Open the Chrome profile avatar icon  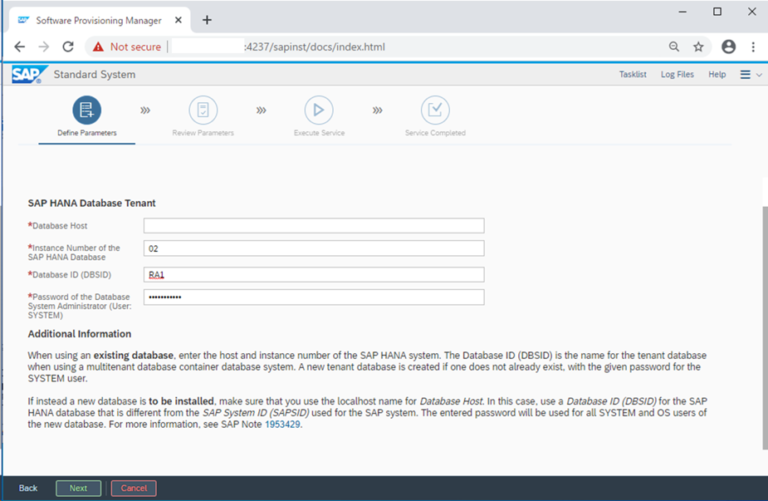pos(728,47)
